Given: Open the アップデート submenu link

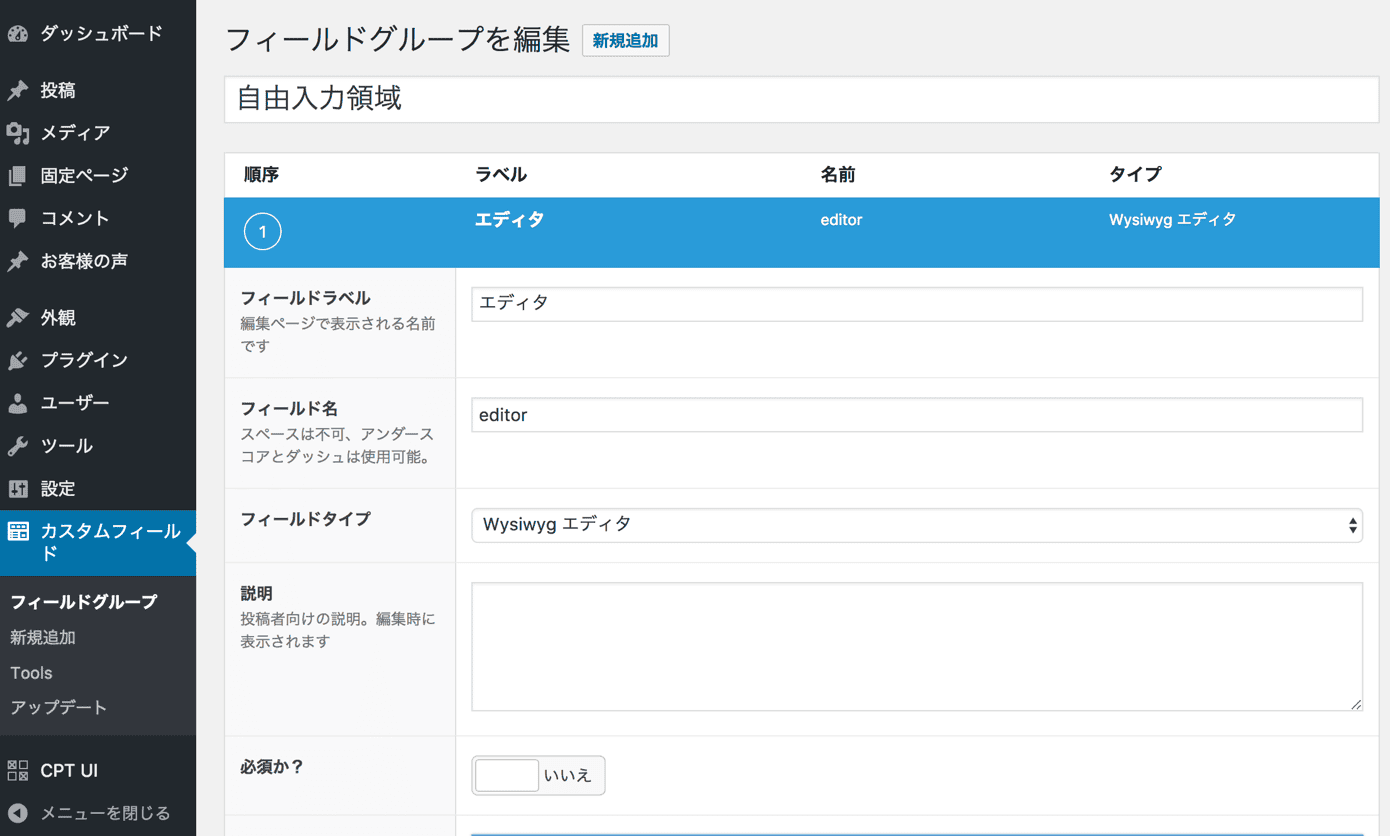Looking at the screenshot, I should tap(58, 708).
